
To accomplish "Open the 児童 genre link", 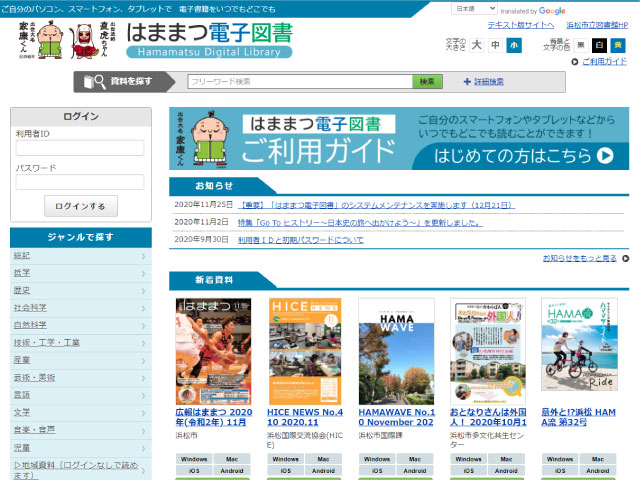I will (x=22, y=448).
